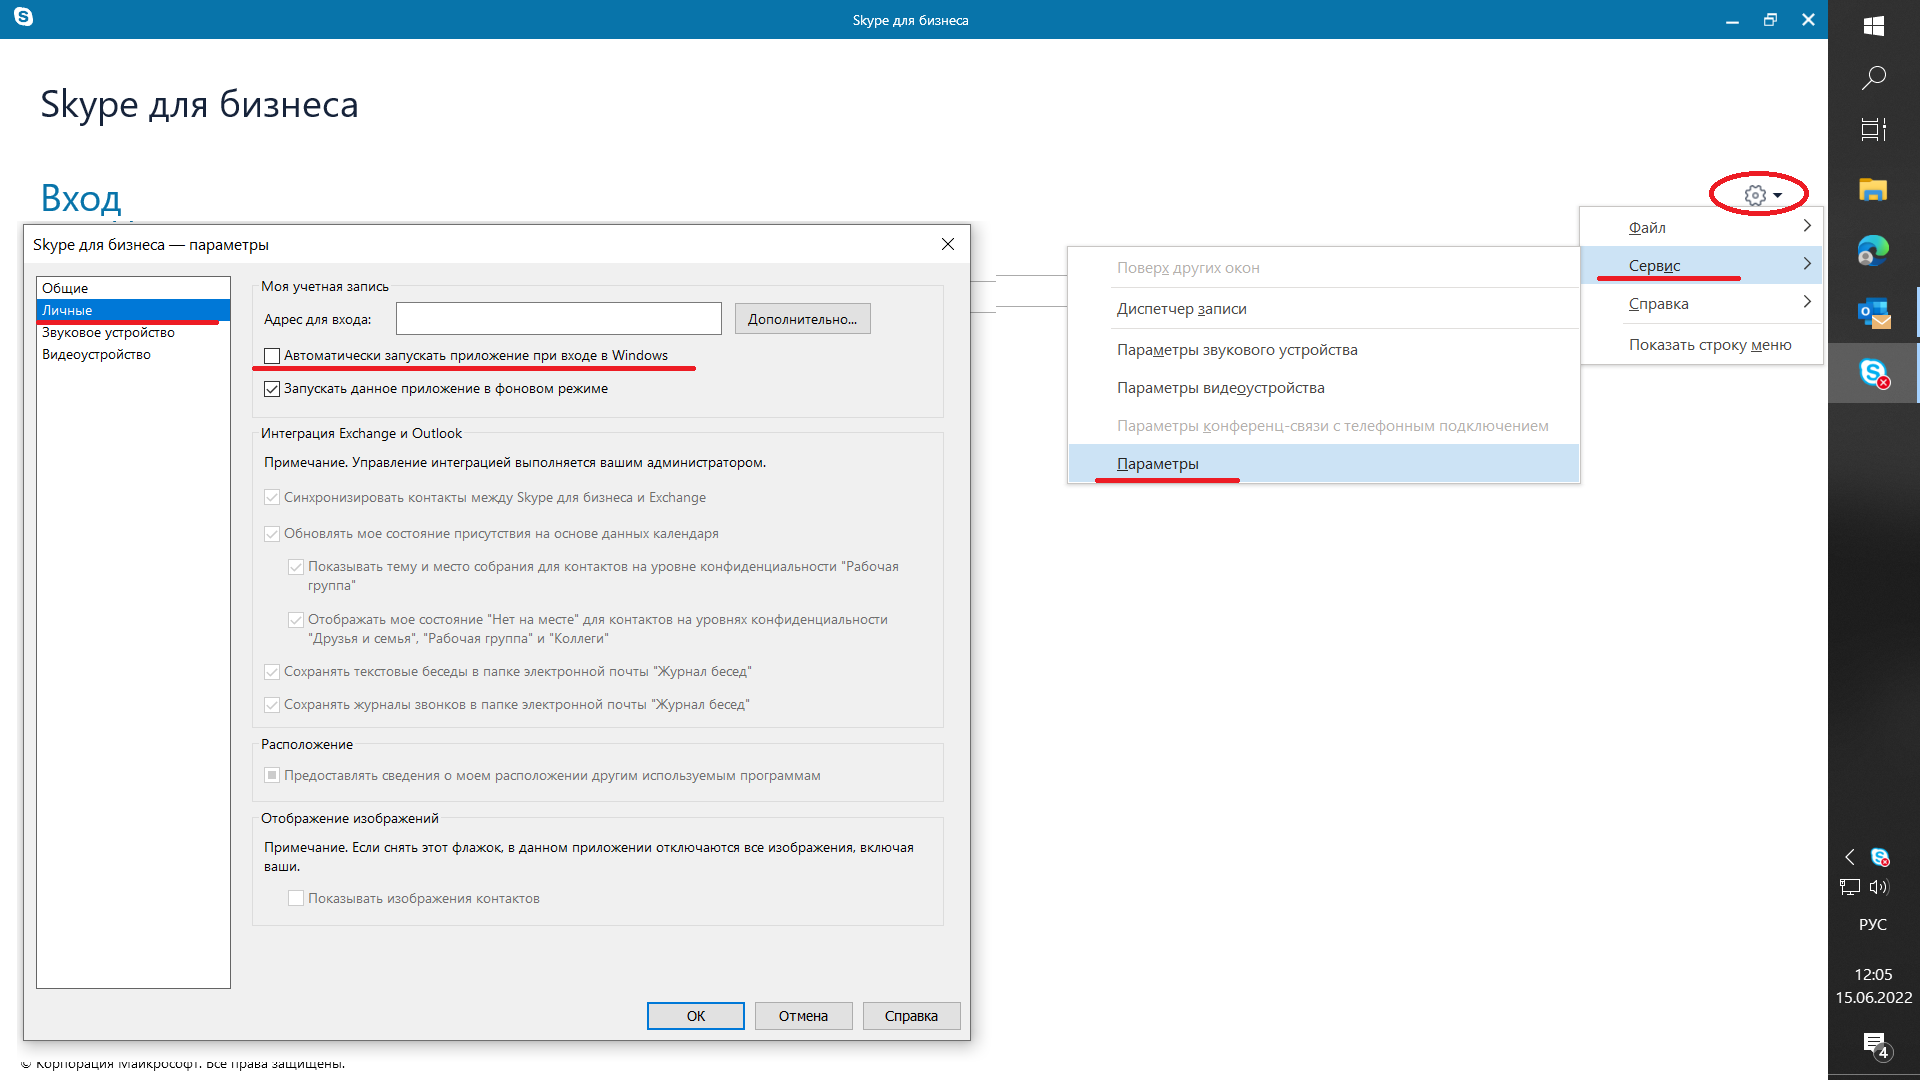Expand Справка submenu arrow
1920x1080 pixels.
(x=1807, y=302)
